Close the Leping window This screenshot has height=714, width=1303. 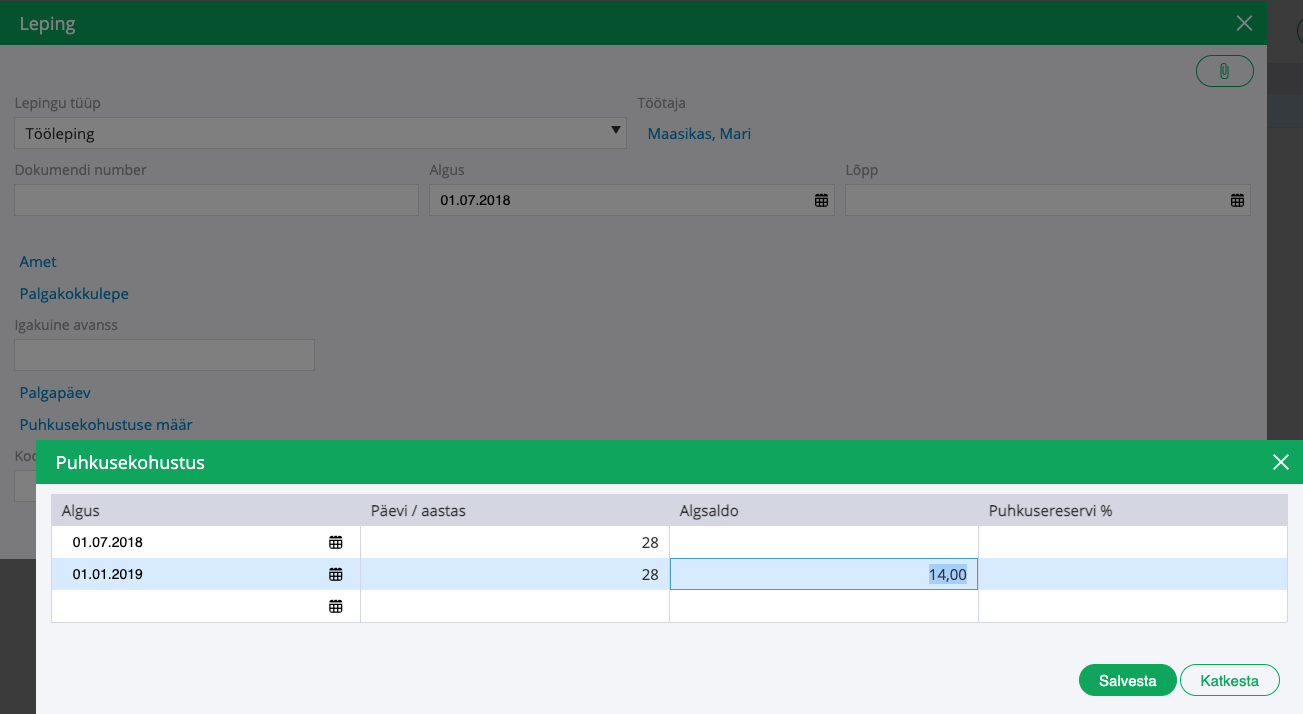point(1244,23)
